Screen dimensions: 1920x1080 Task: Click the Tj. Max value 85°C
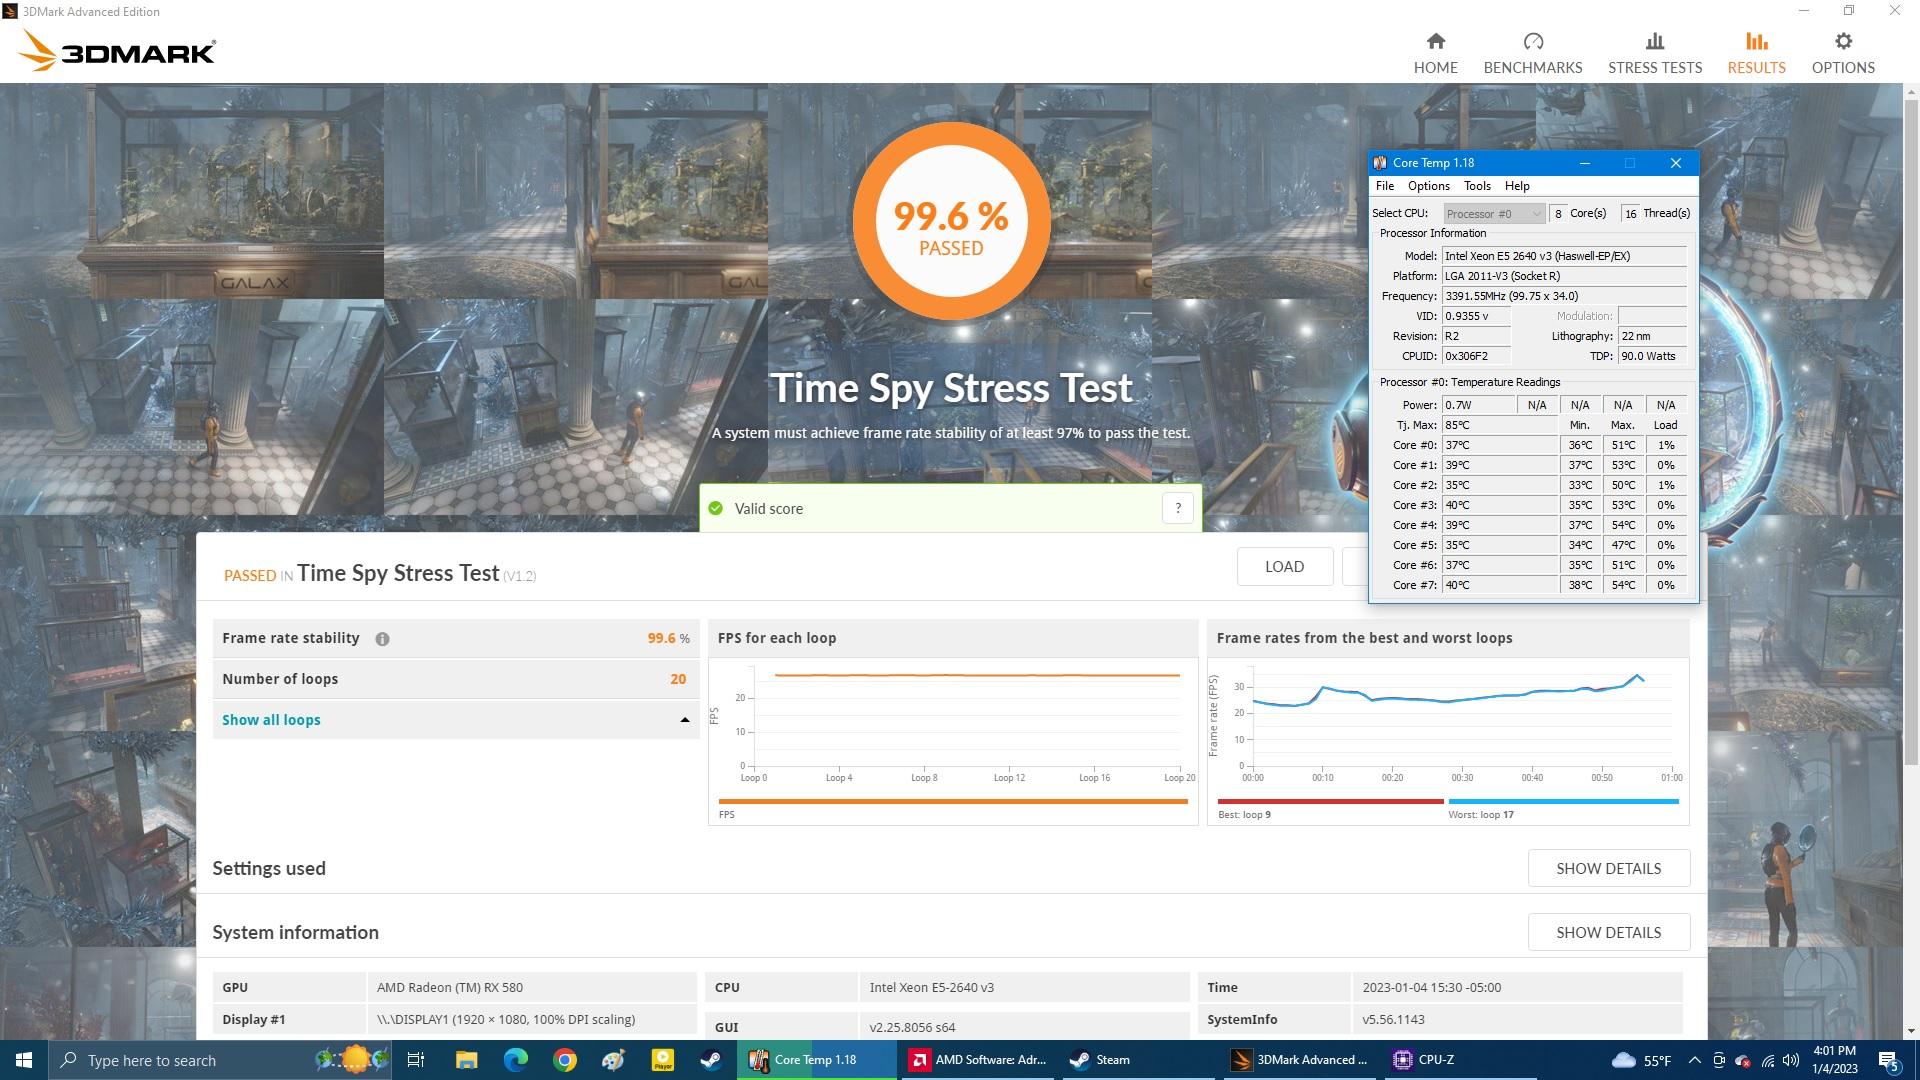click(x=1499, y=425)
